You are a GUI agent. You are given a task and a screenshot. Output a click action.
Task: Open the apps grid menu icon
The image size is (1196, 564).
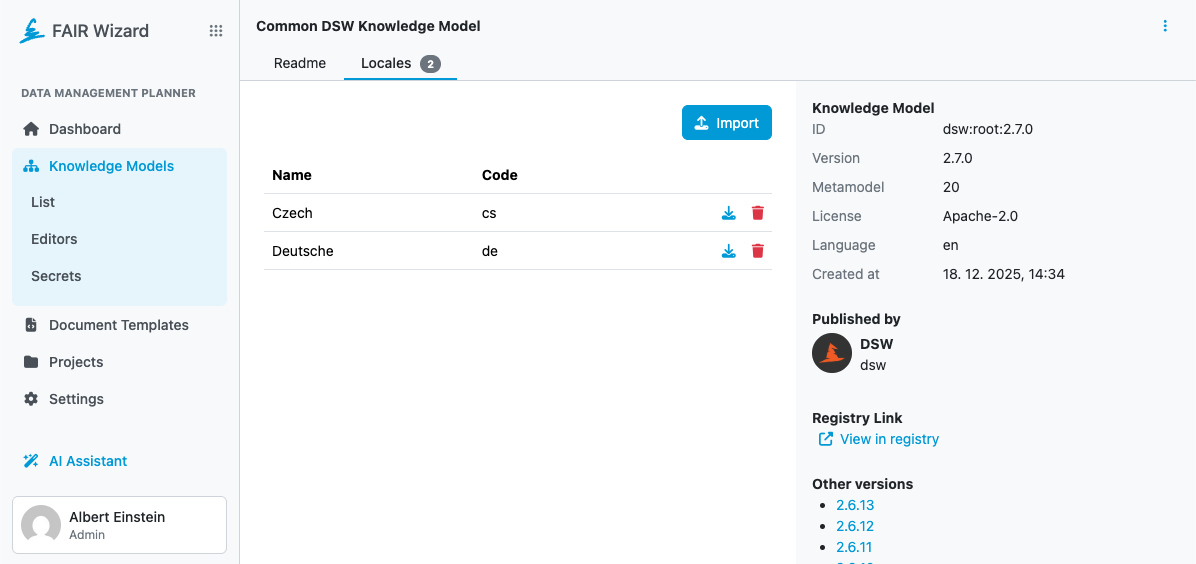pos(216,31)
